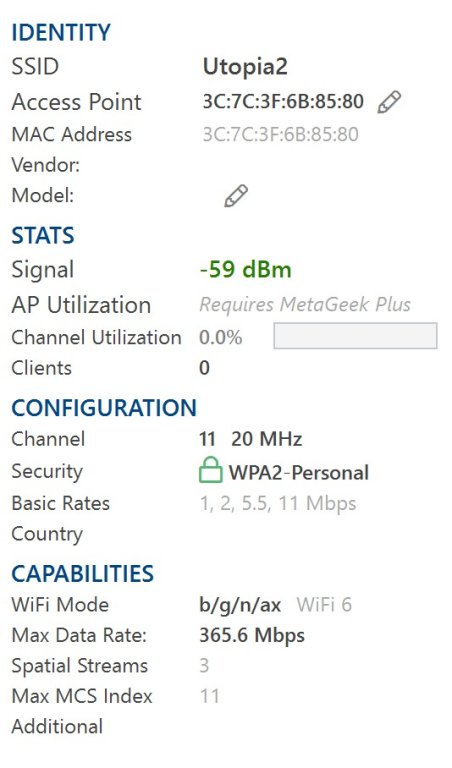
Task: Select the Utopia2 SSID value
Action: click(245, 67)
